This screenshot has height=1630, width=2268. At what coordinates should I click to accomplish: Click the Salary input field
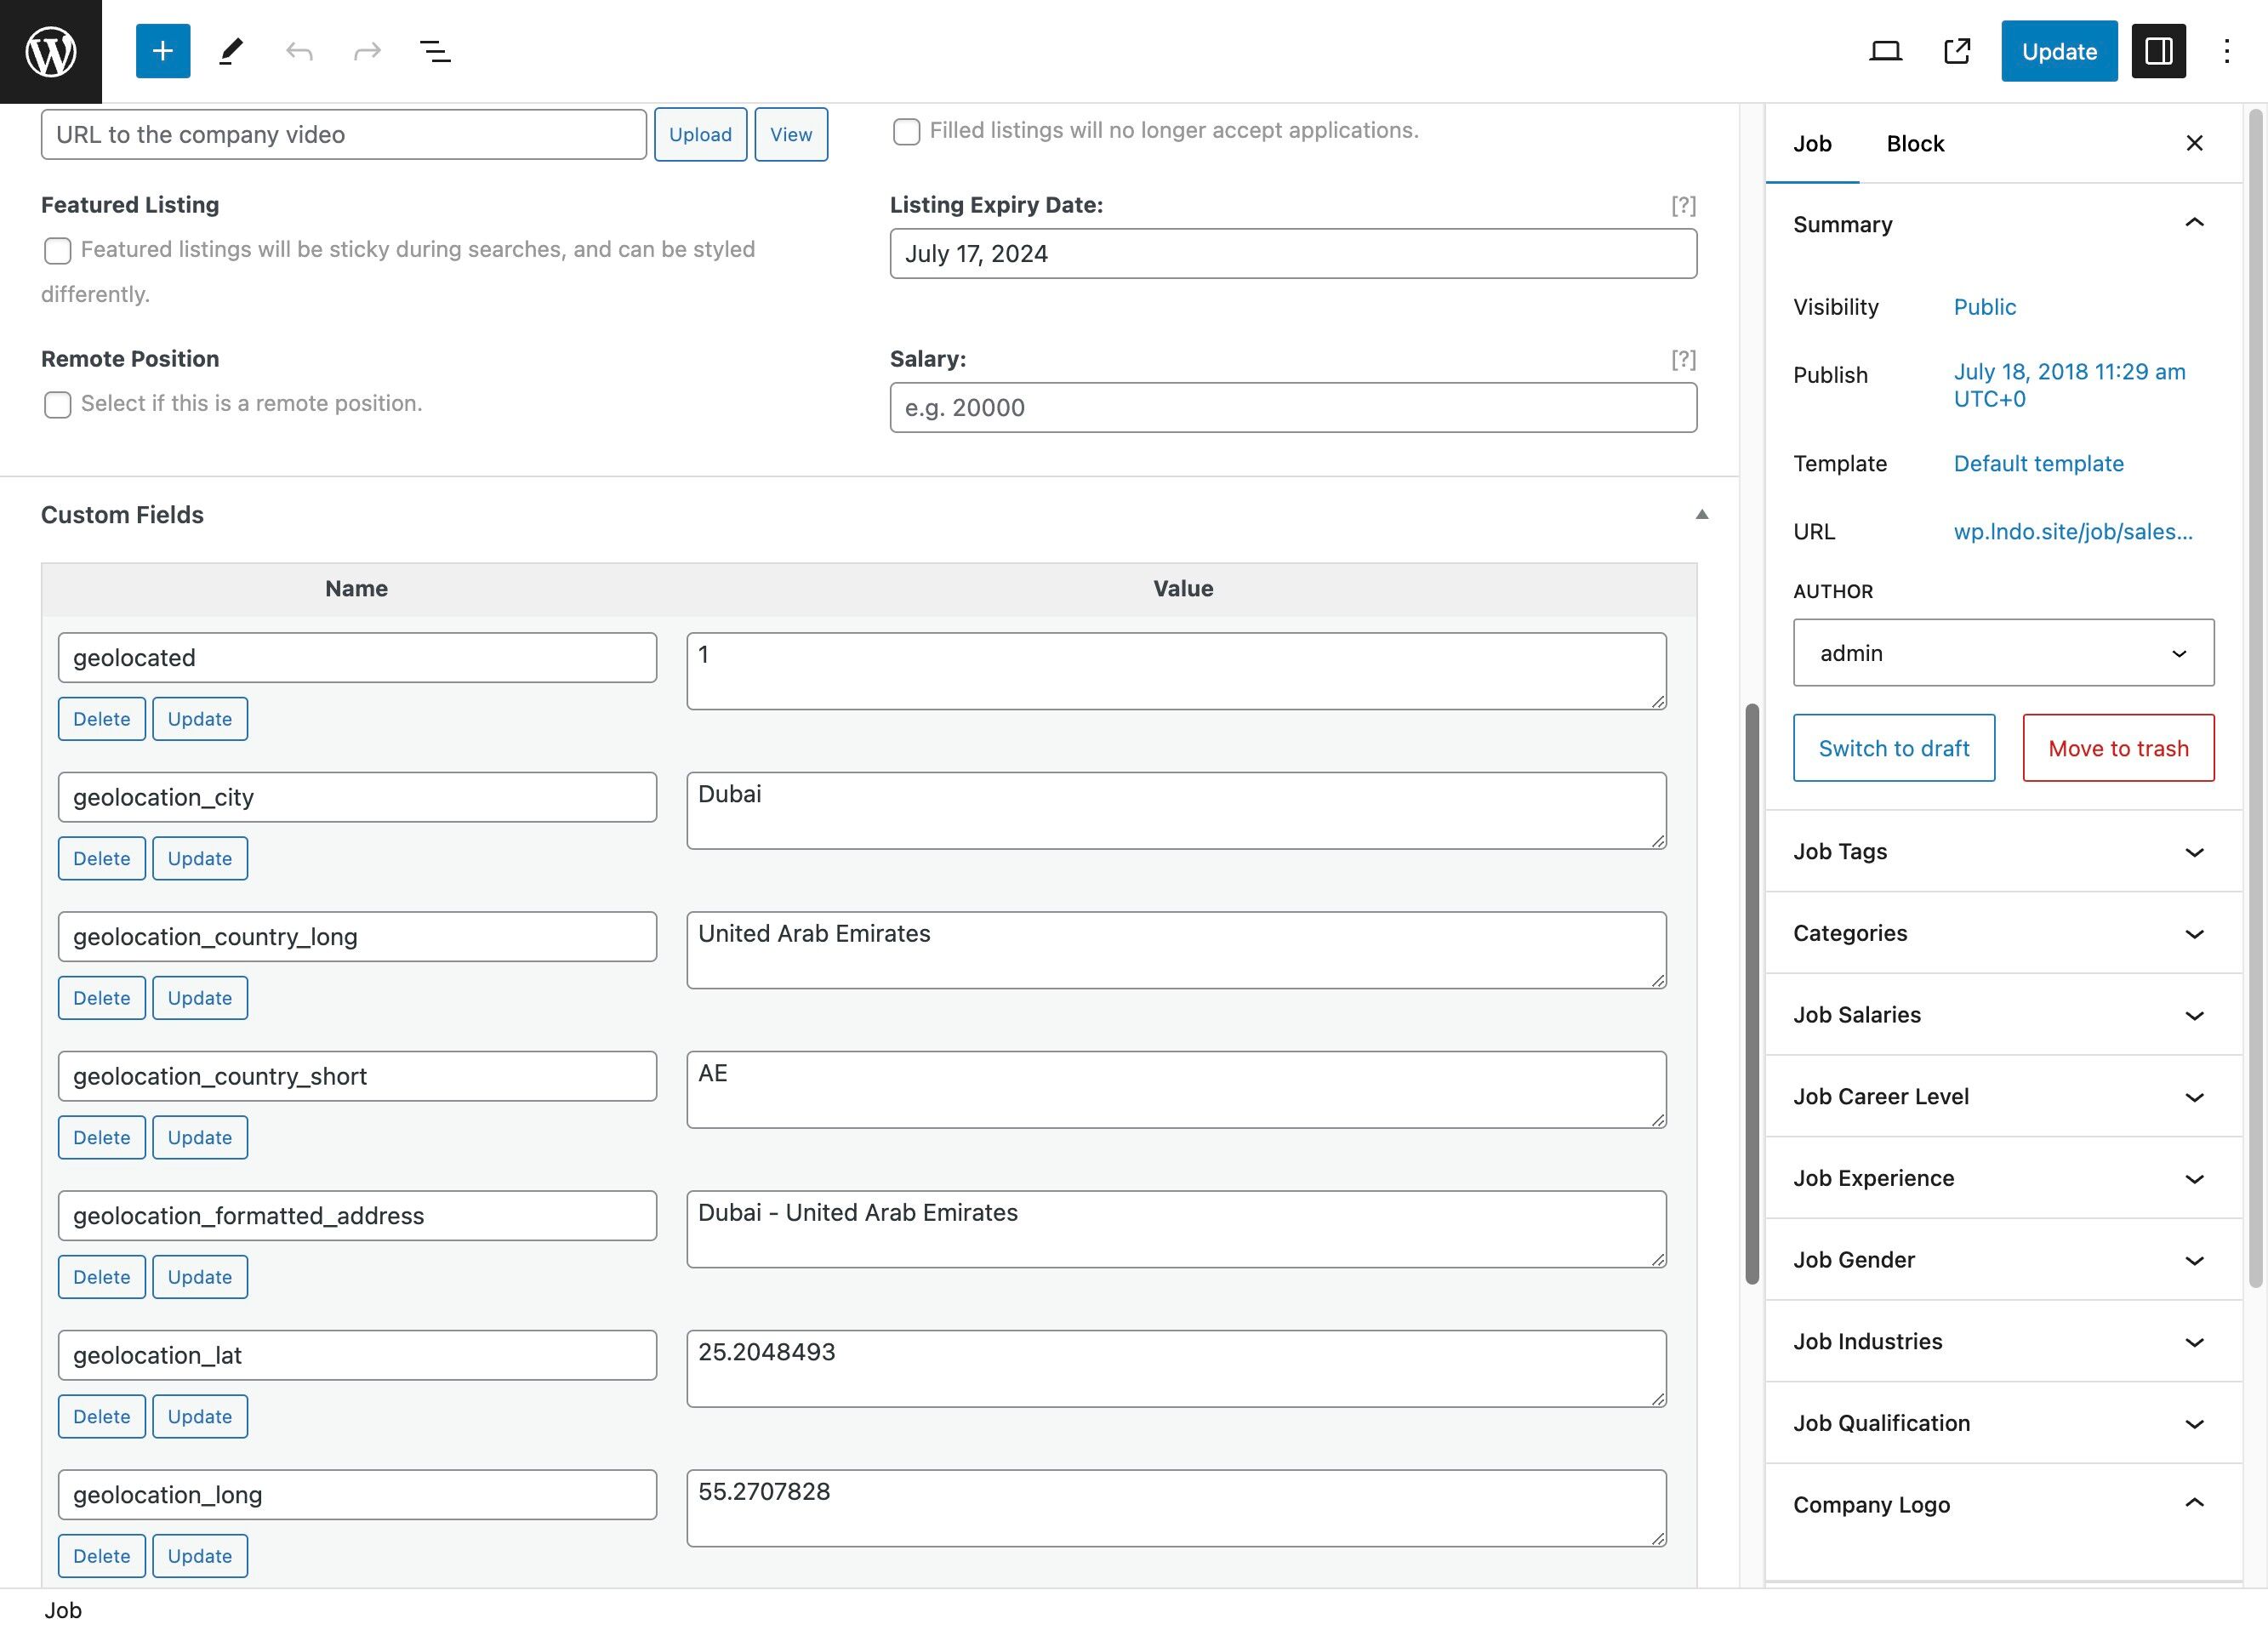[x=1293, y=408]
